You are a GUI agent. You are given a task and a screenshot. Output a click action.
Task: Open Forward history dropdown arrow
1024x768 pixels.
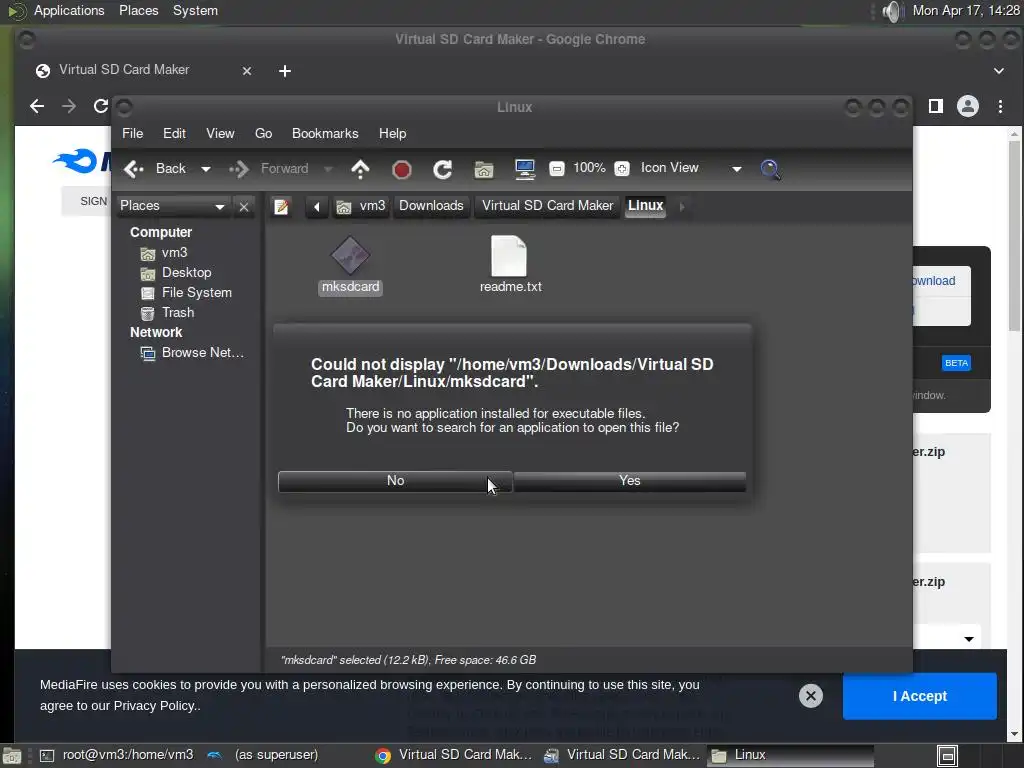pos(328,169)
